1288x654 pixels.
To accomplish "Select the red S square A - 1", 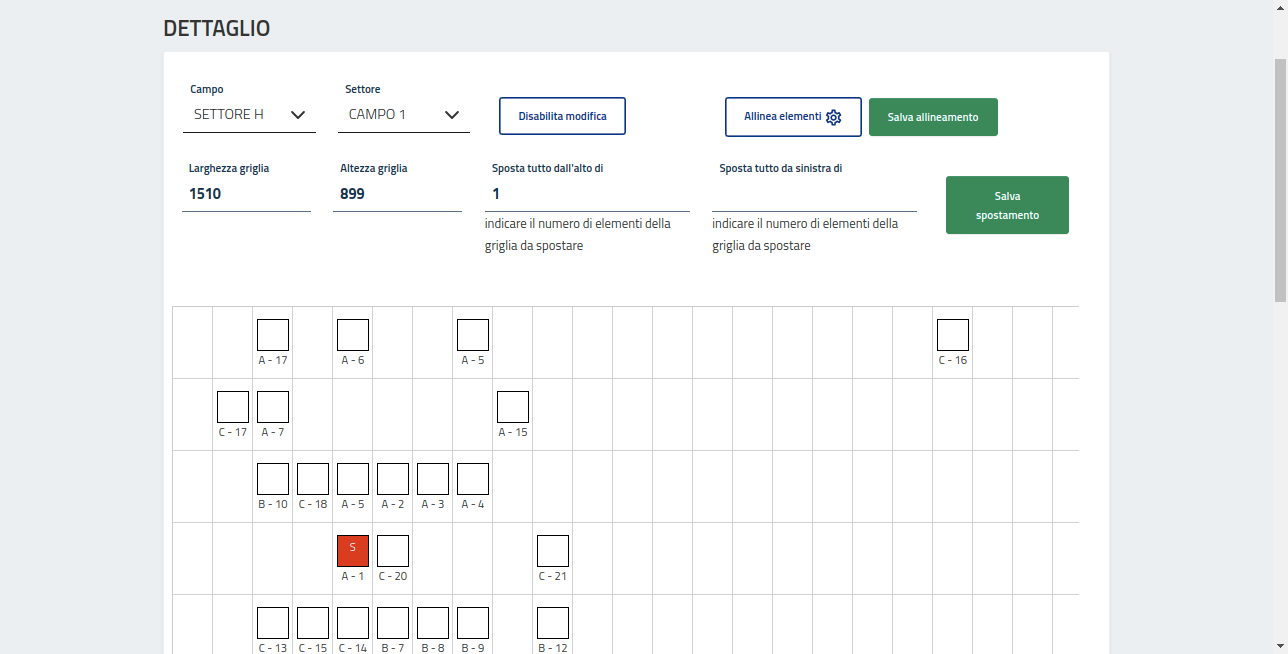I will pos(353,551).
